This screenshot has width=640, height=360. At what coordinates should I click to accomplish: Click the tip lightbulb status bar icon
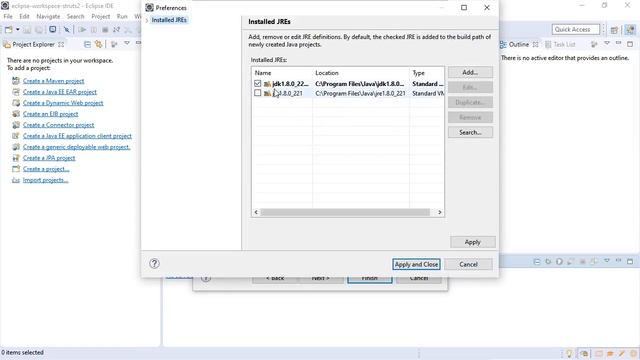(x=569, y=353)
